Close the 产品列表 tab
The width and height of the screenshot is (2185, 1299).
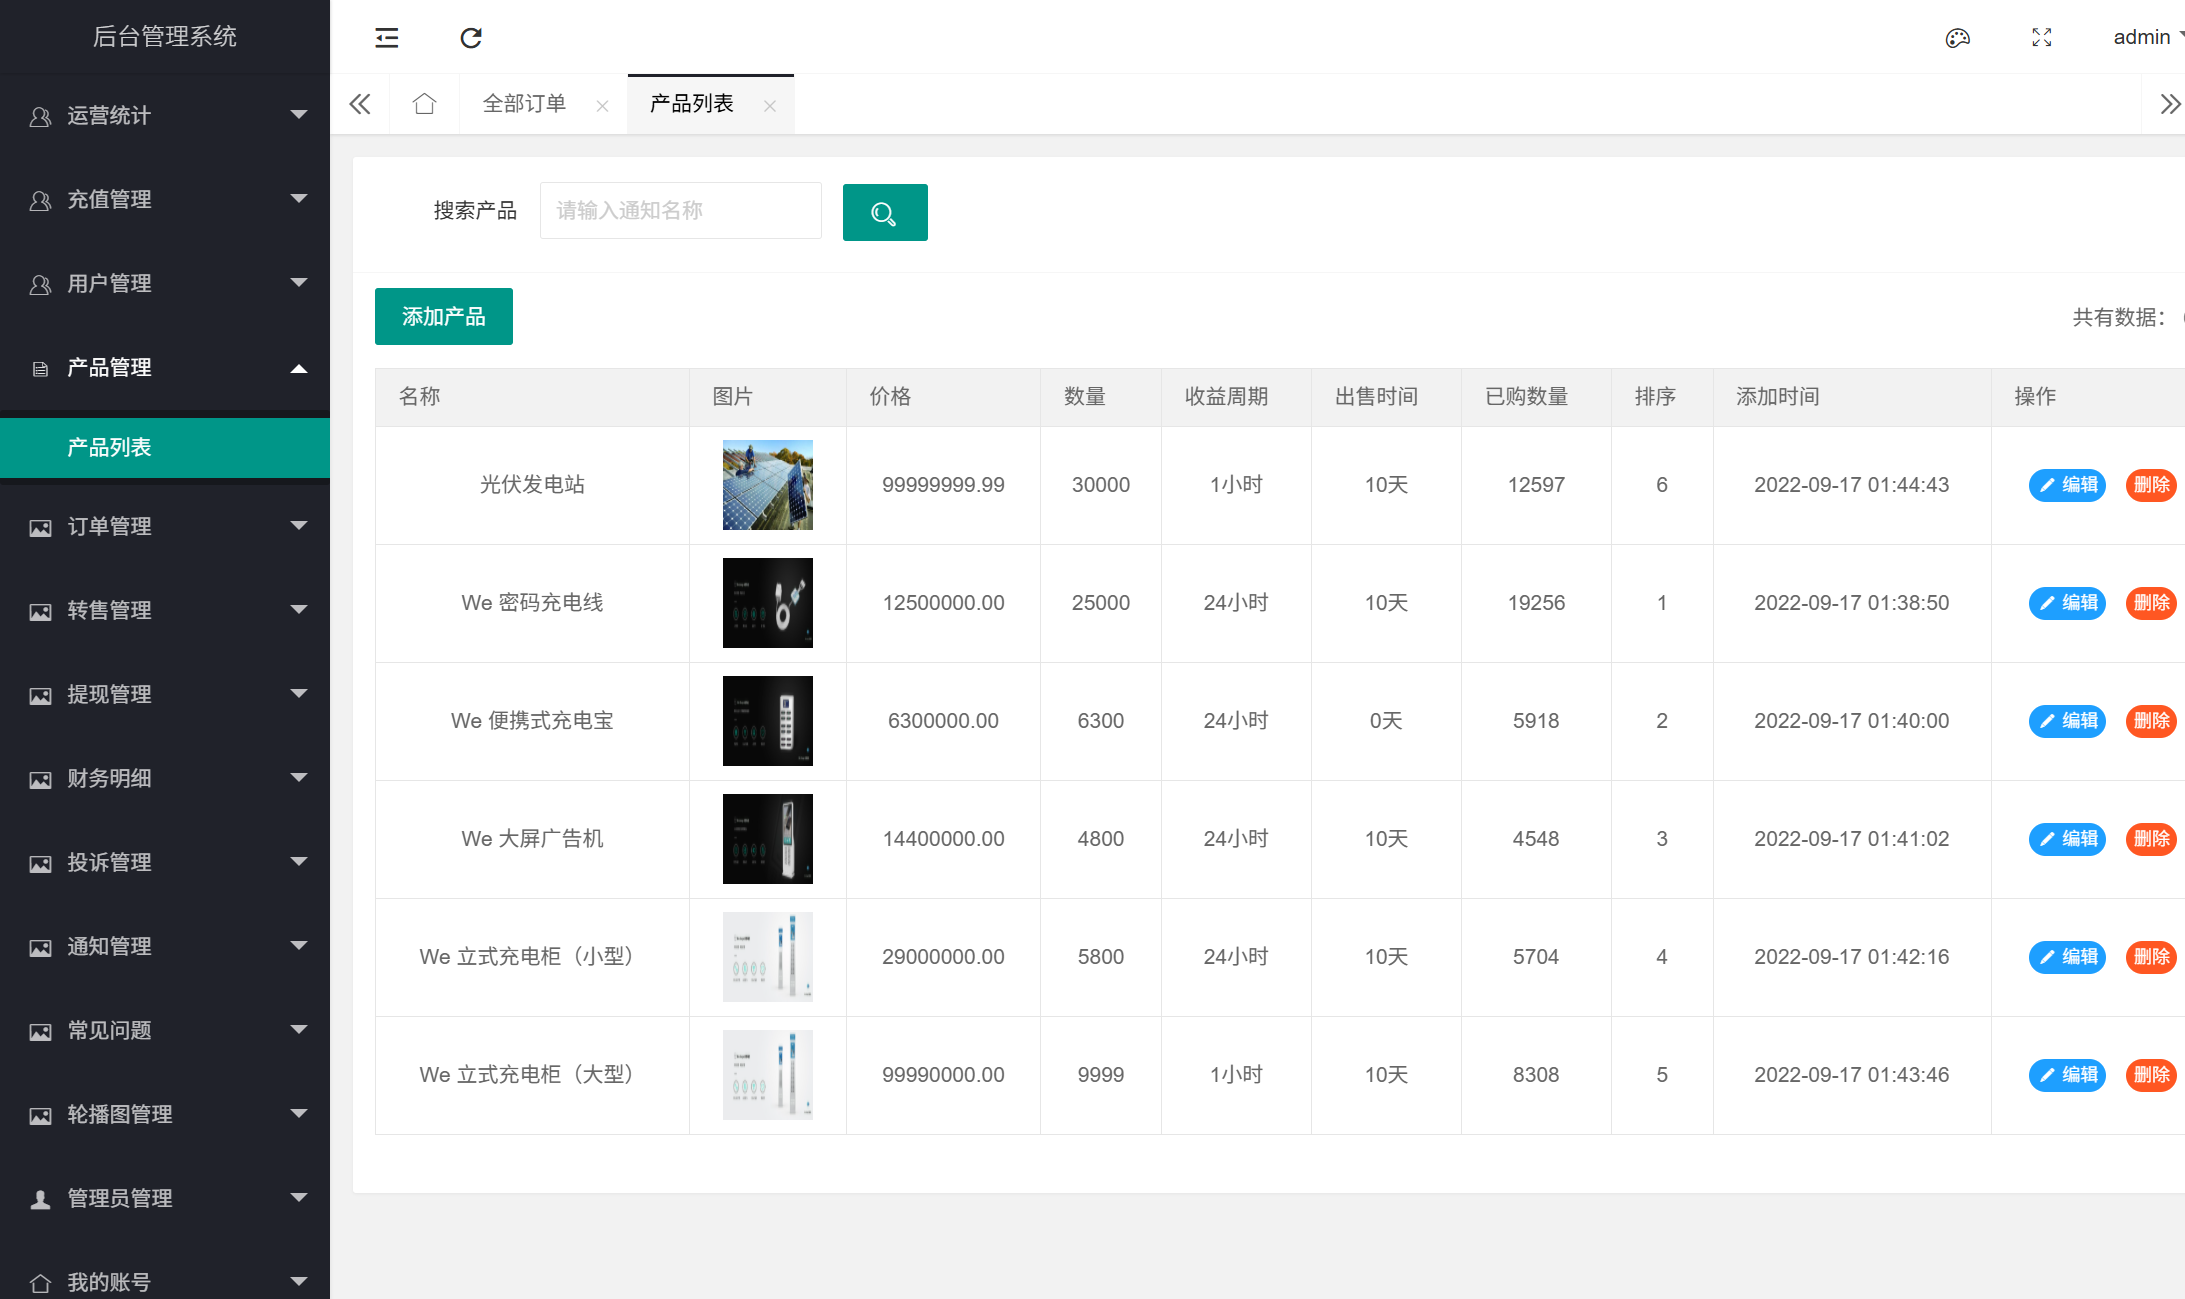pyautogui.click(x=769, y=106)
